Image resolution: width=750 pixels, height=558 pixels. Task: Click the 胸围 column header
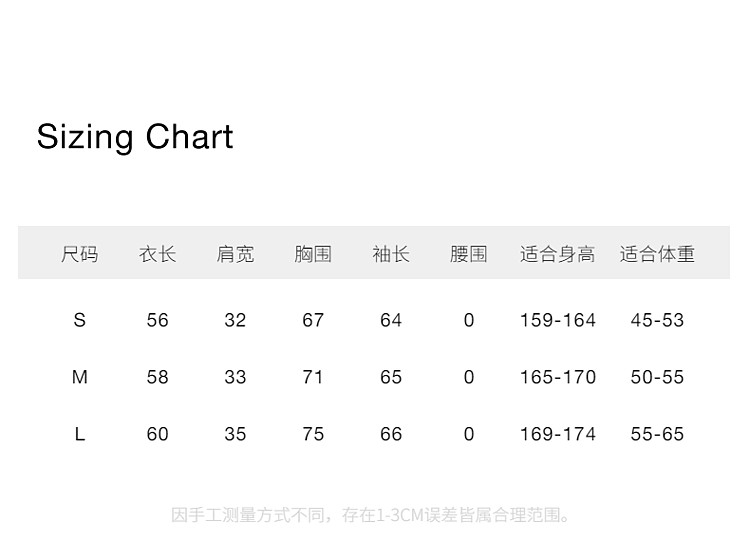click(313, 254)
